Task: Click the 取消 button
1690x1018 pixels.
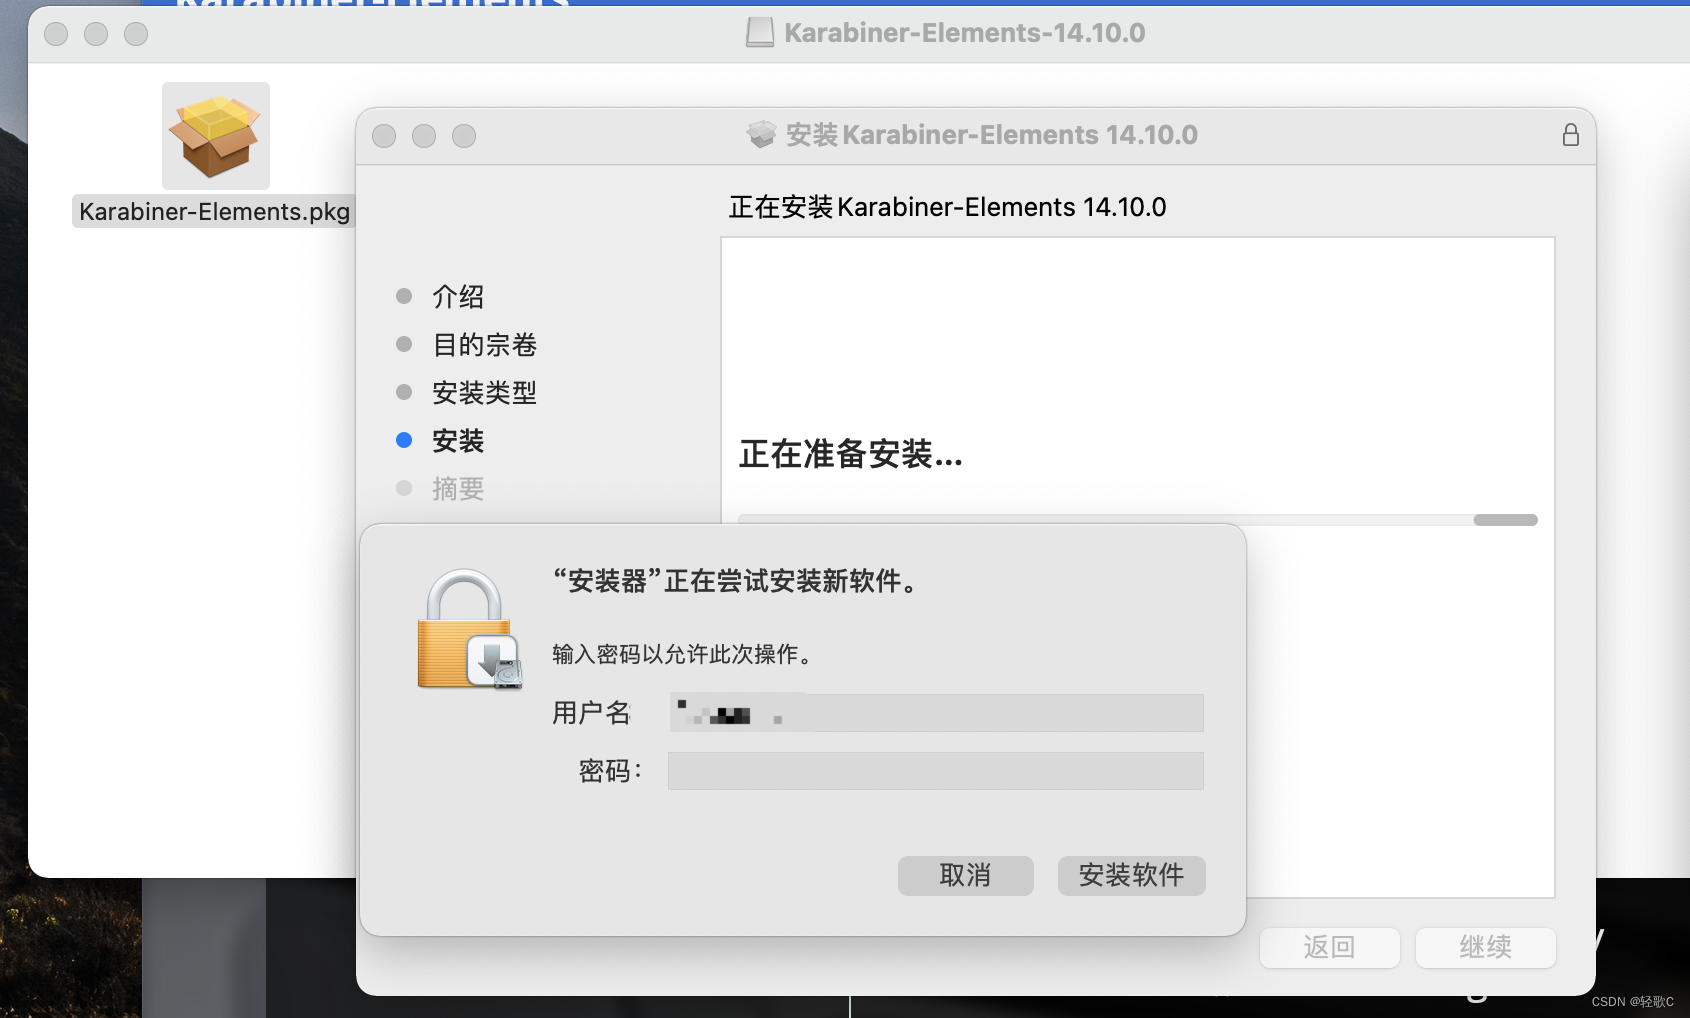Action: [966, 876]
